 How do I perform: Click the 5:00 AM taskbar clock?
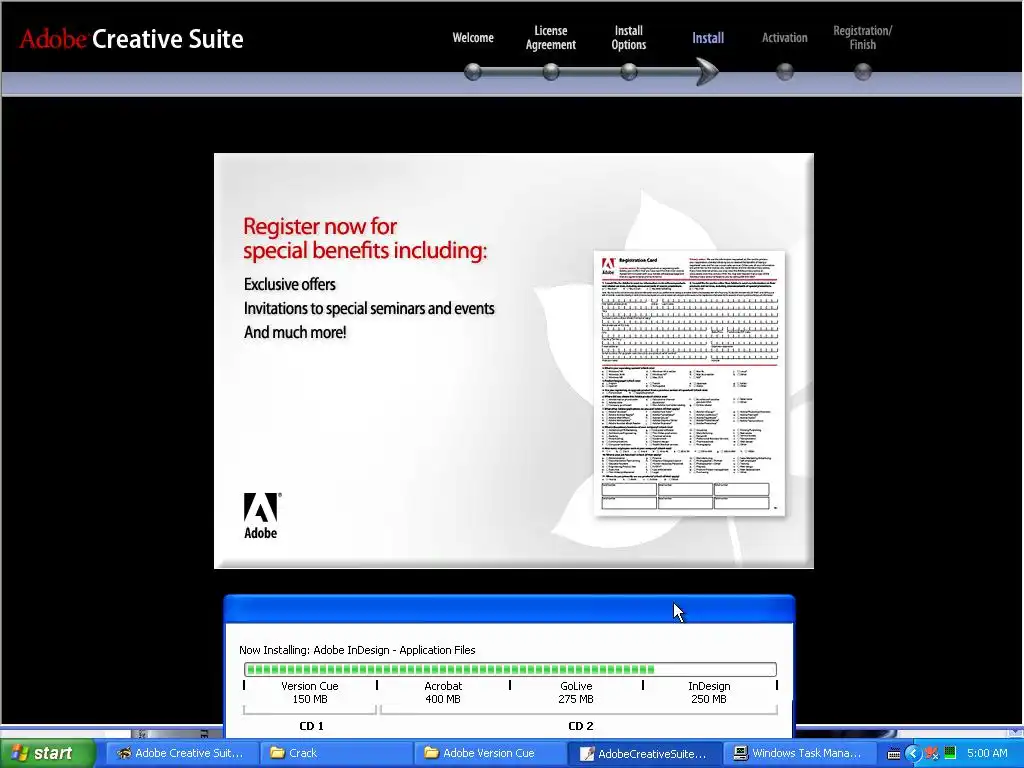click(987, 753)
